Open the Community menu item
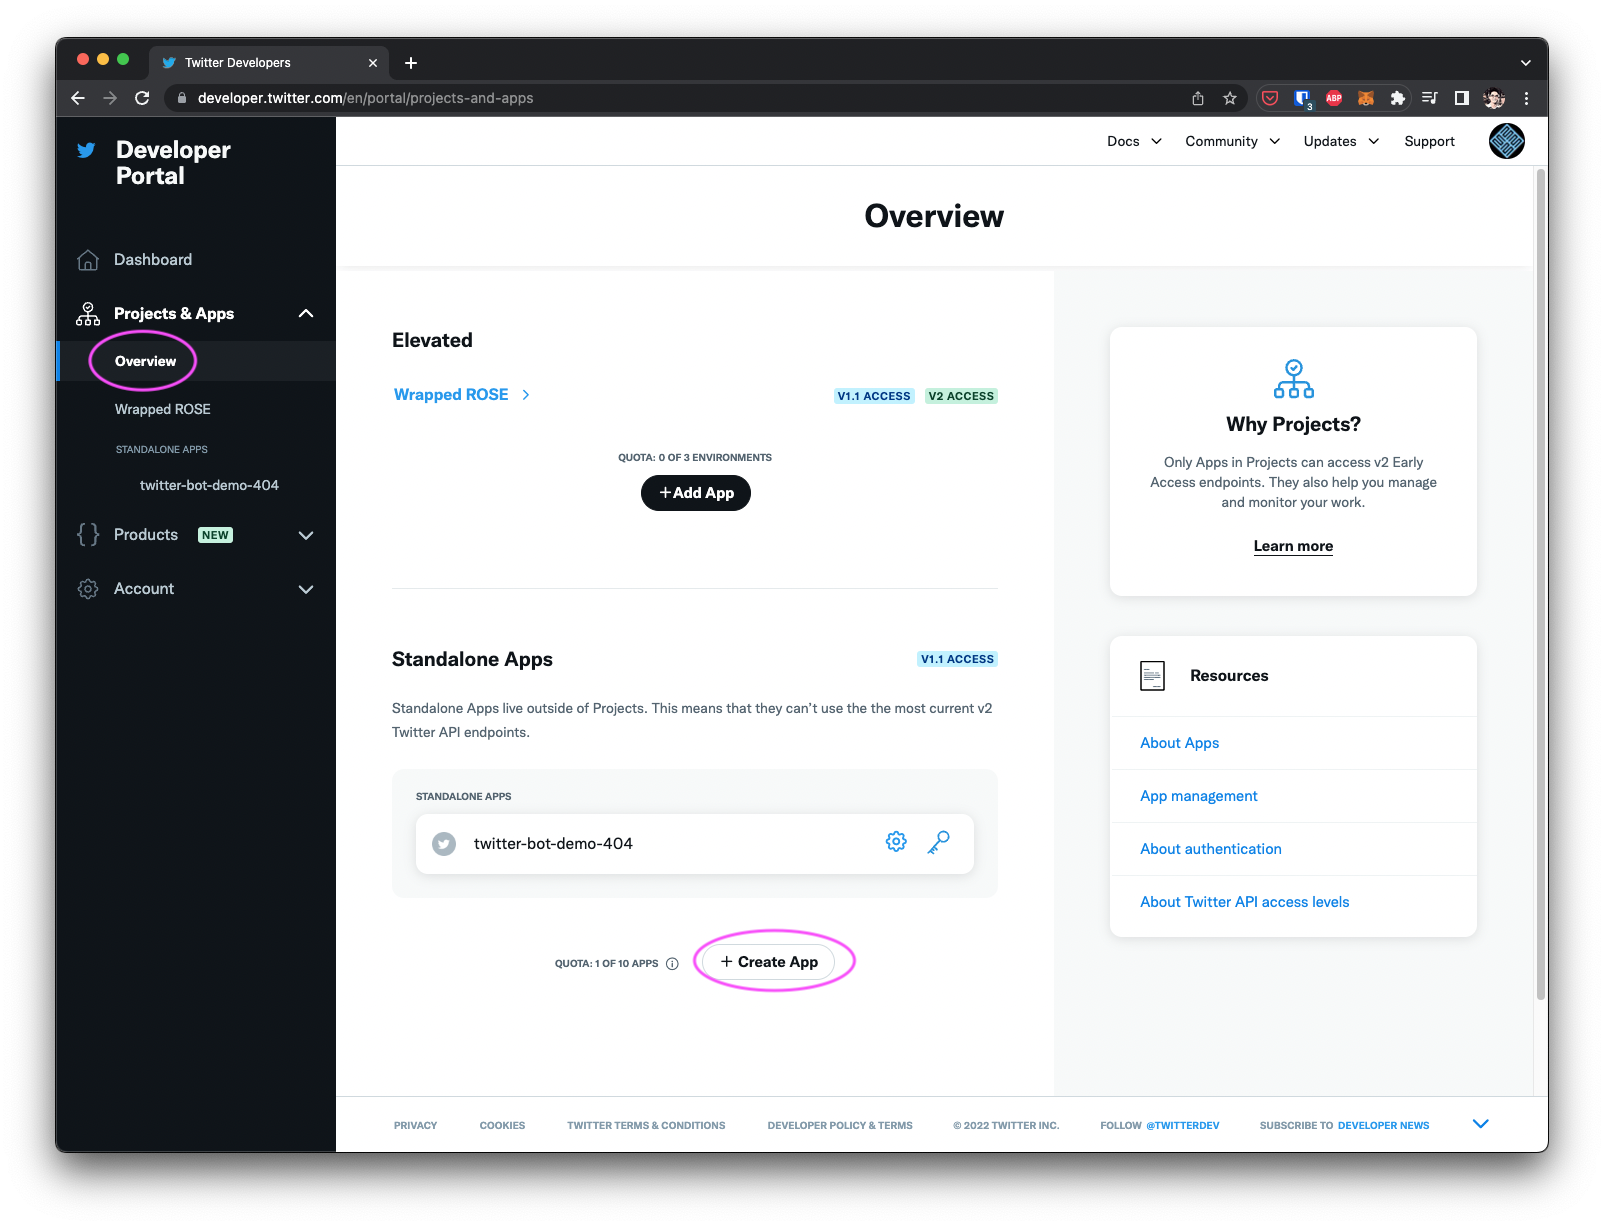 point(1222,141)
